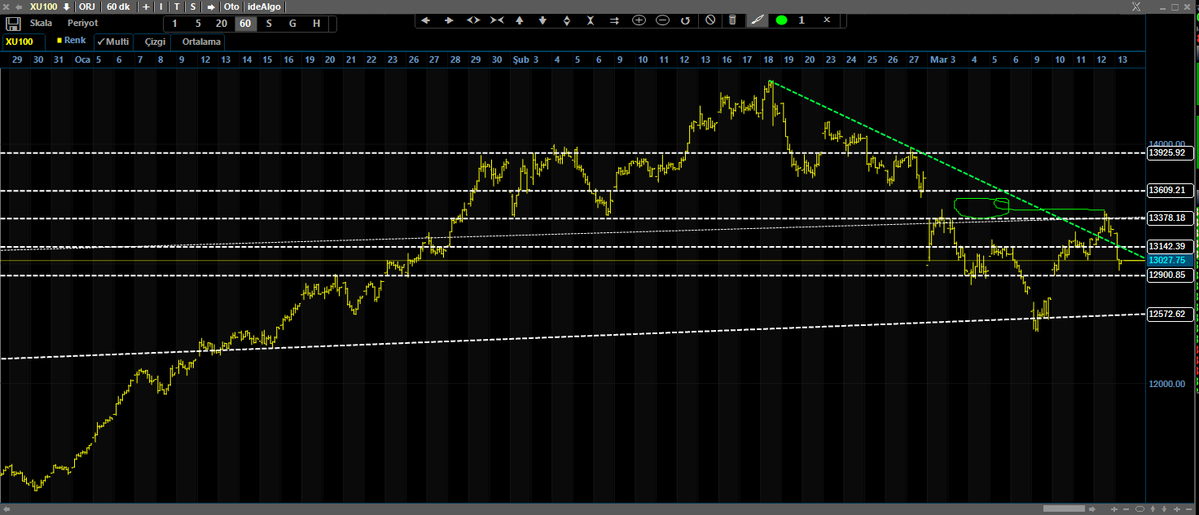The image size is (1199, 515).
Task: Click the oval reset icon in the bottom bar
Action: [1139, 509]
